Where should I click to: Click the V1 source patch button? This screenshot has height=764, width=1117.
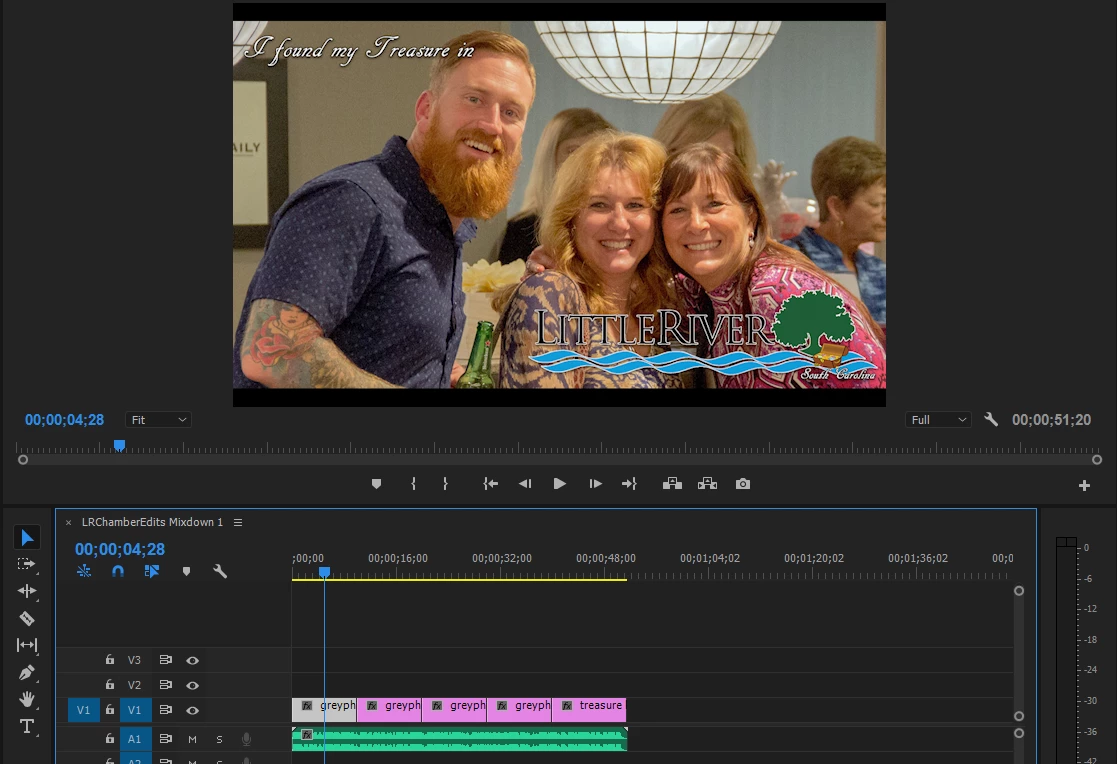coord(83,710)
